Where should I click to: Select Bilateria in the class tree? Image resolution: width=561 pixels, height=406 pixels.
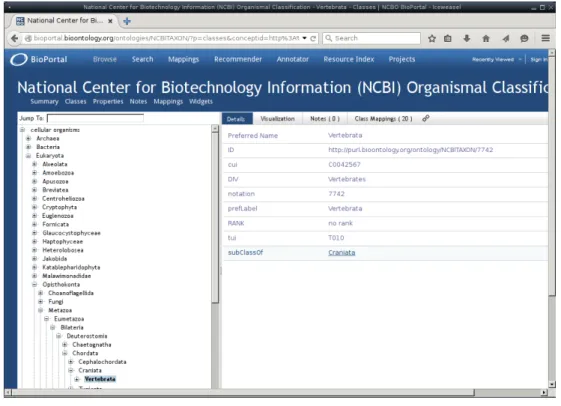point(72,327)
